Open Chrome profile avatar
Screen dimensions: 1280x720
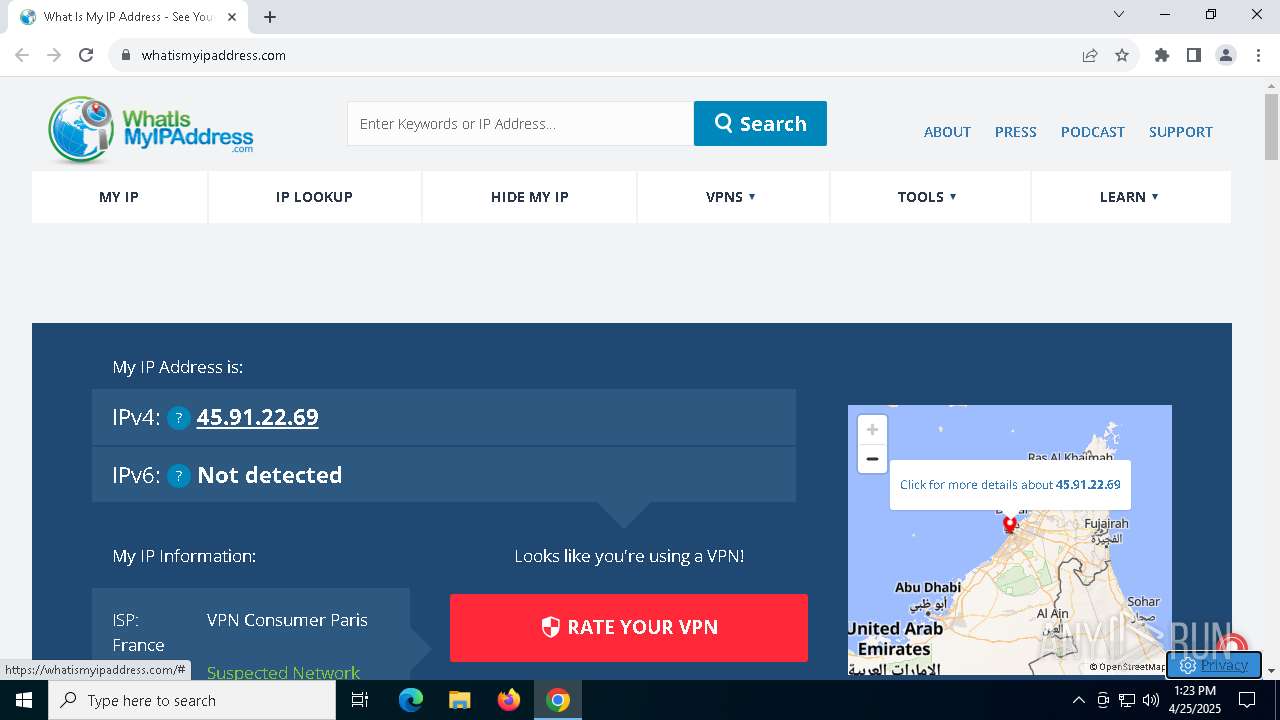[x=1226, y=55]
